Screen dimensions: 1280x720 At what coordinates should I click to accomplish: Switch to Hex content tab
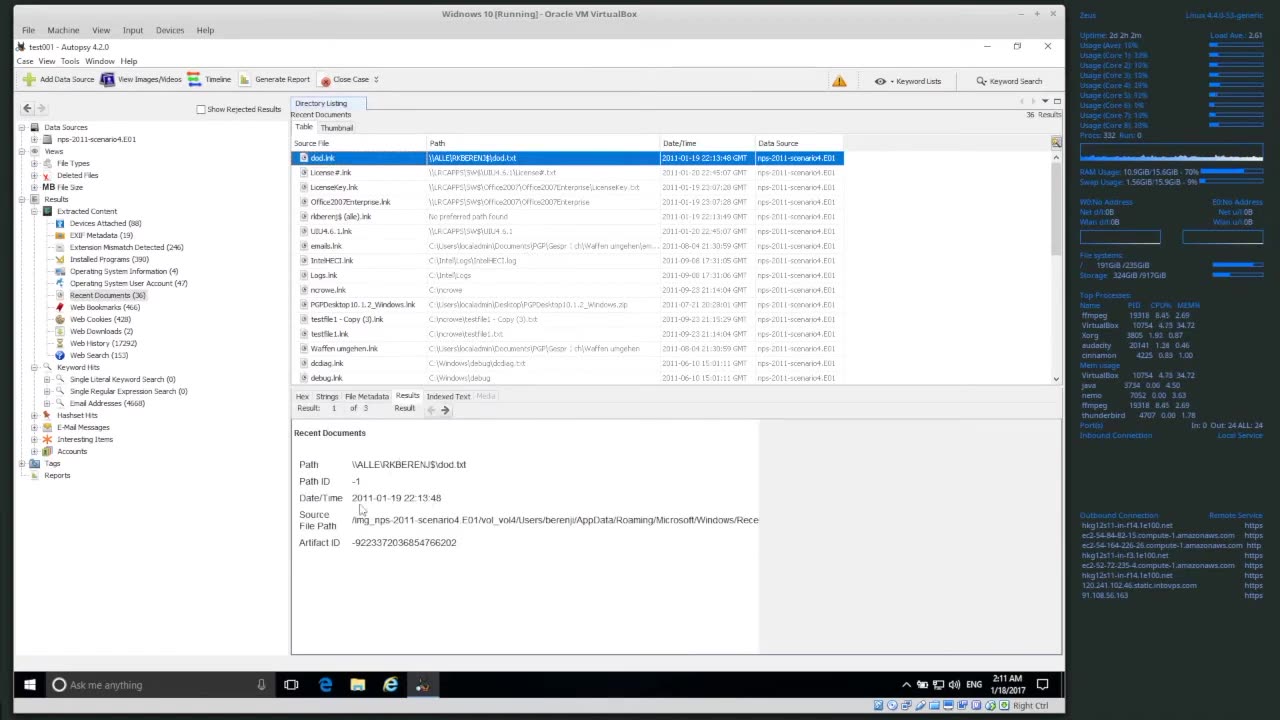pos(302,396)
